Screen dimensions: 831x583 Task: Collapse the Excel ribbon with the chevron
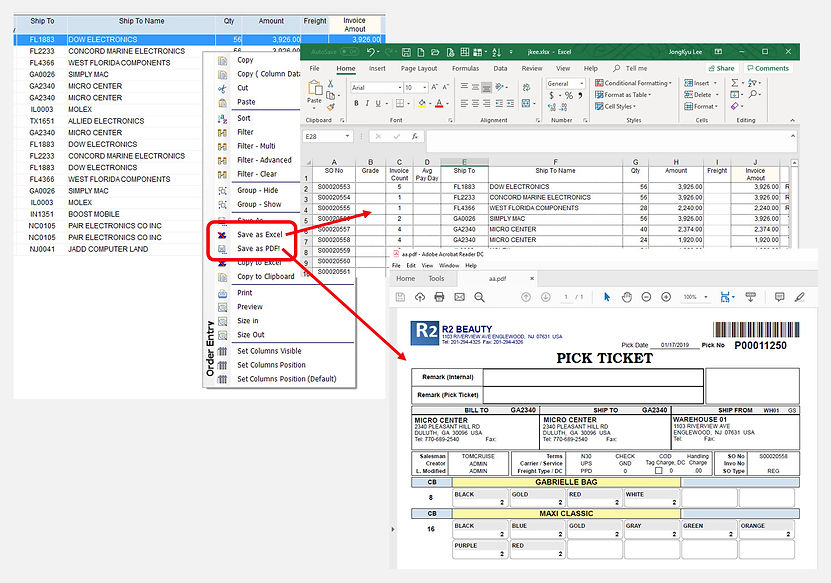792,120
